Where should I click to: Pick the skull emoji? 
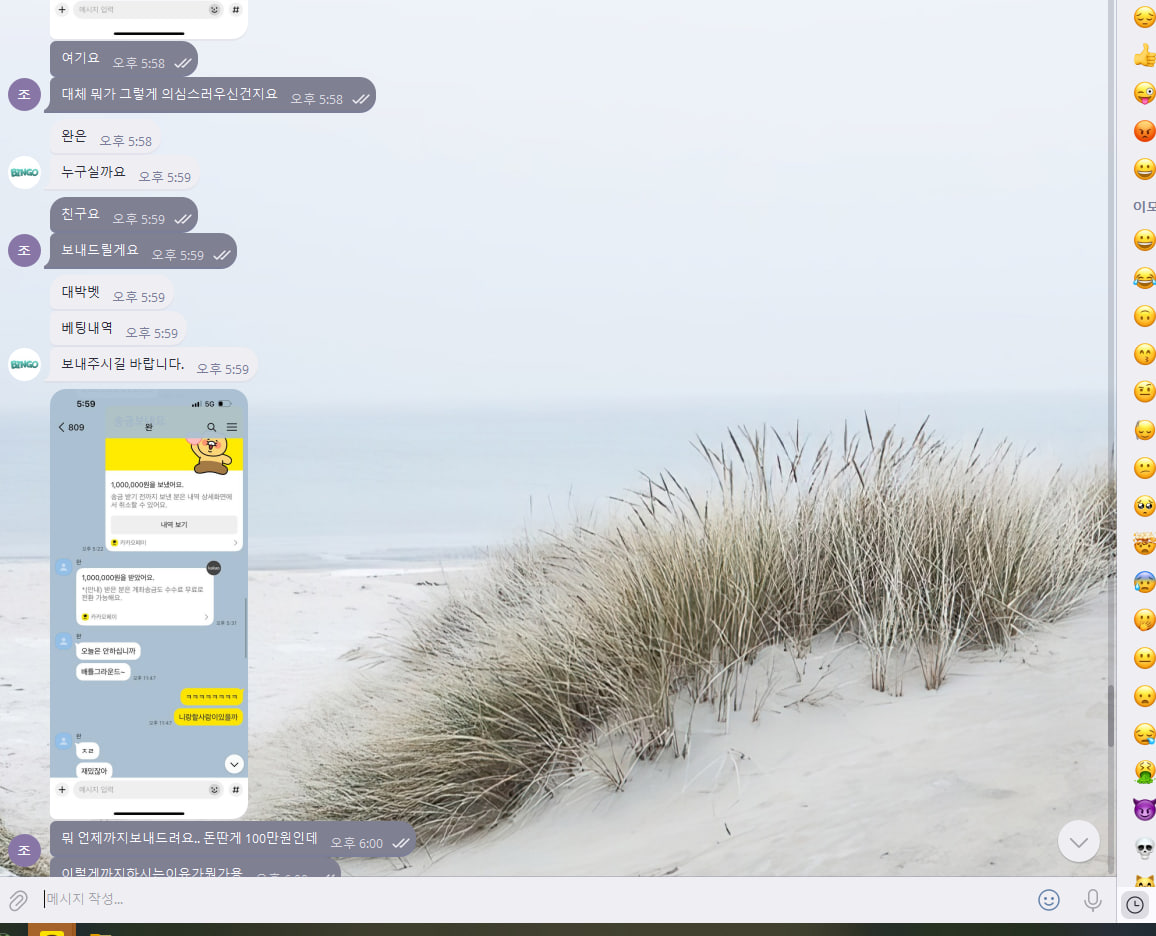(1144, 848)
